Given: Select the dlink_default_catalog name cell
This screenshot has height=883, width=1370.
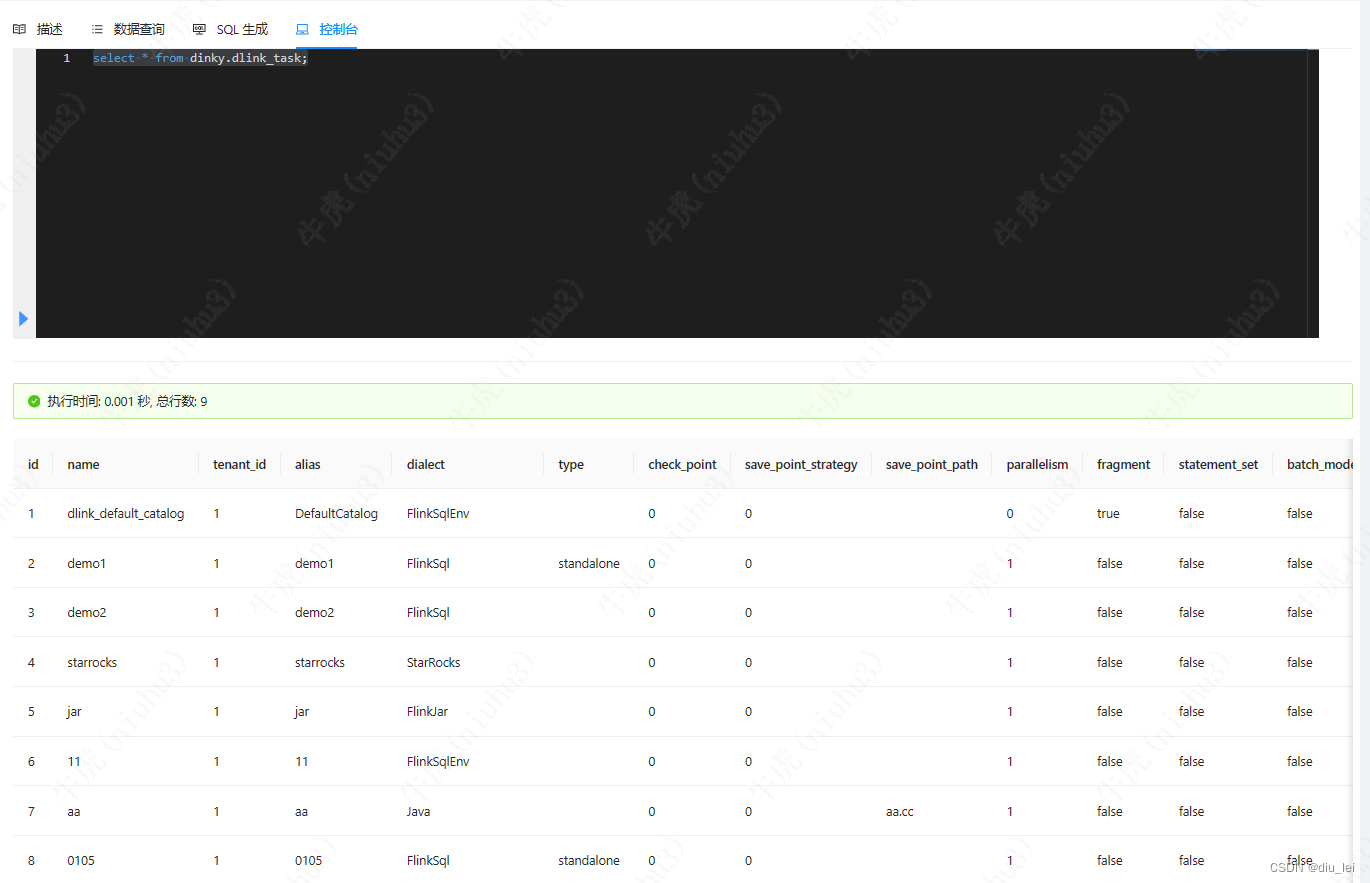Looking at the screenshot, I should [x=126, y=513].
